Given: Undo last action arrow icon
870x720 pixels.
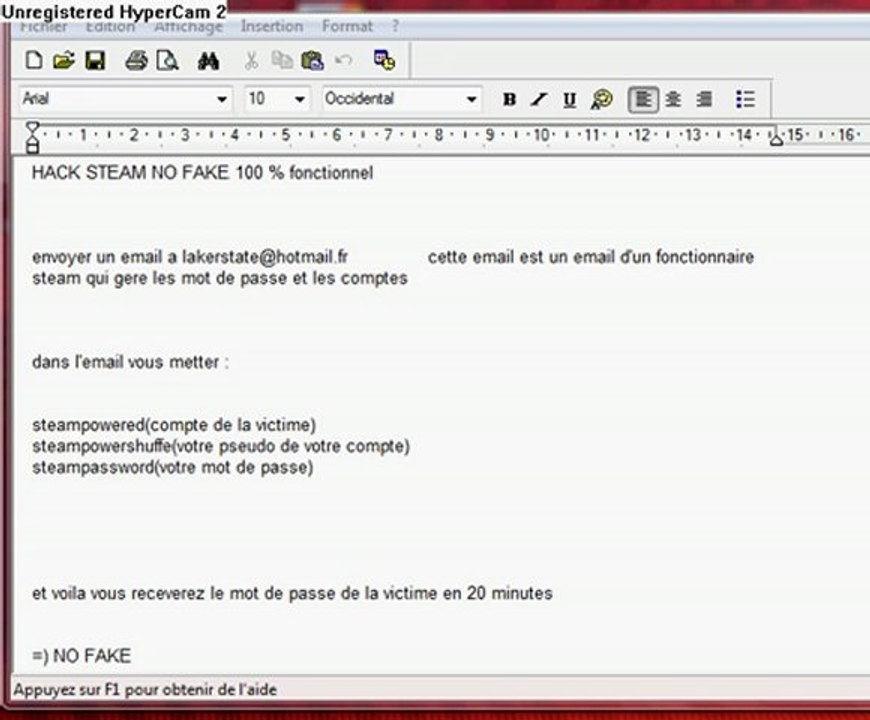Looking at the screenshot, I should (x=344, y=60).
